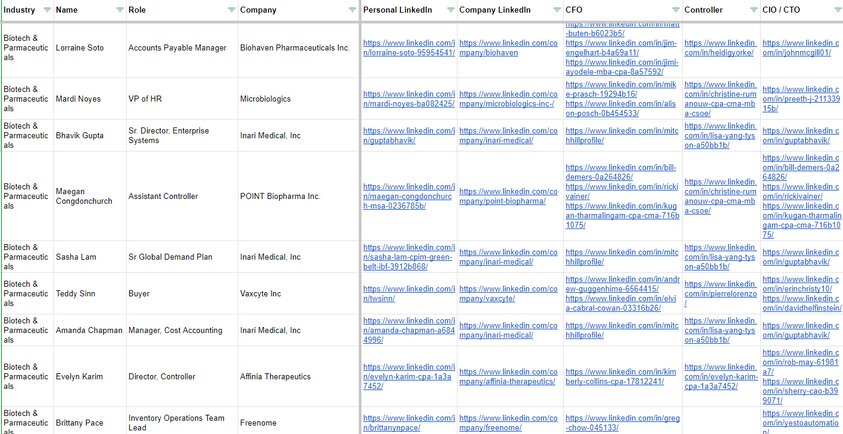Select the Freenome company cell

[298, 421]
